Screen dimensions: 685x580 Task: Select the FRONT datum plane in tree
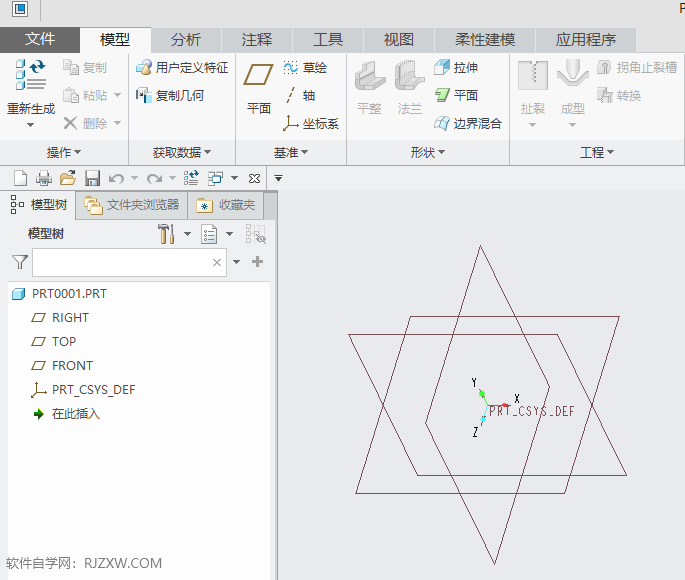pos(62,366)
